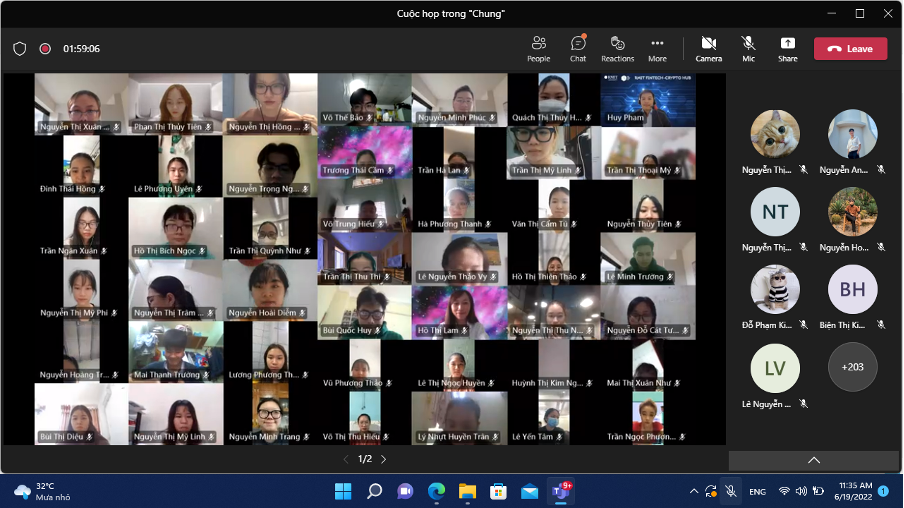Open the Reactions menu
This screenshot has width=904, height=508.
pos(617,48)
